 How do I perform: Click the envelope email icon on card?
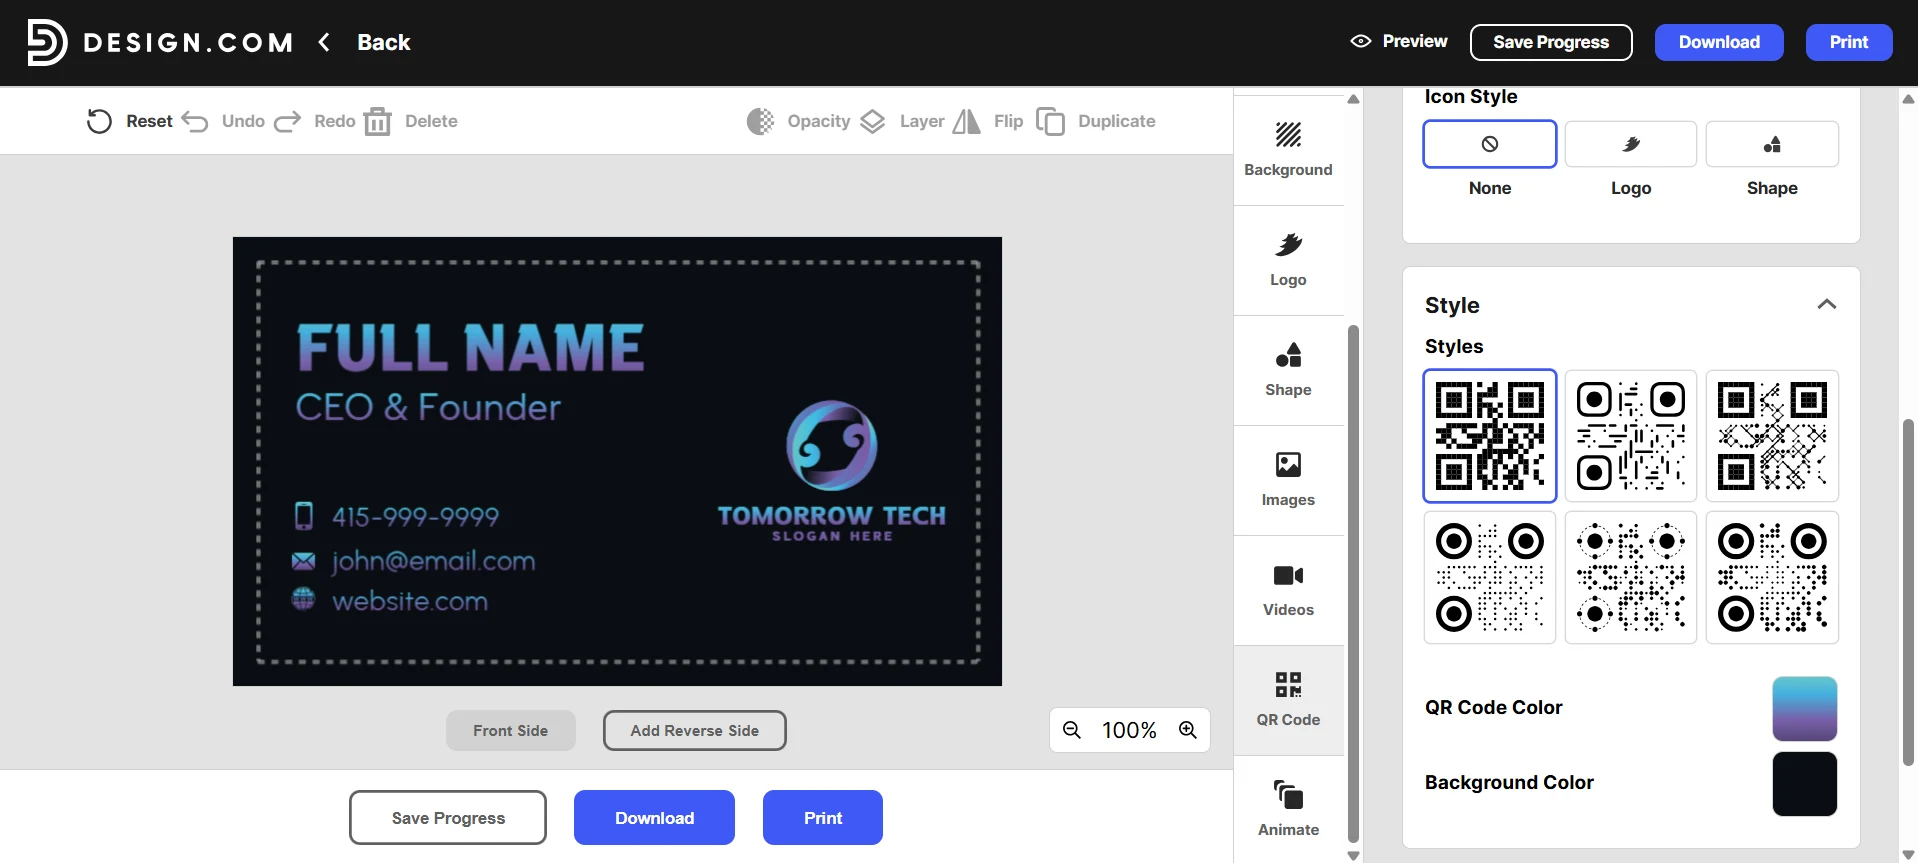[x=303, y=561]
